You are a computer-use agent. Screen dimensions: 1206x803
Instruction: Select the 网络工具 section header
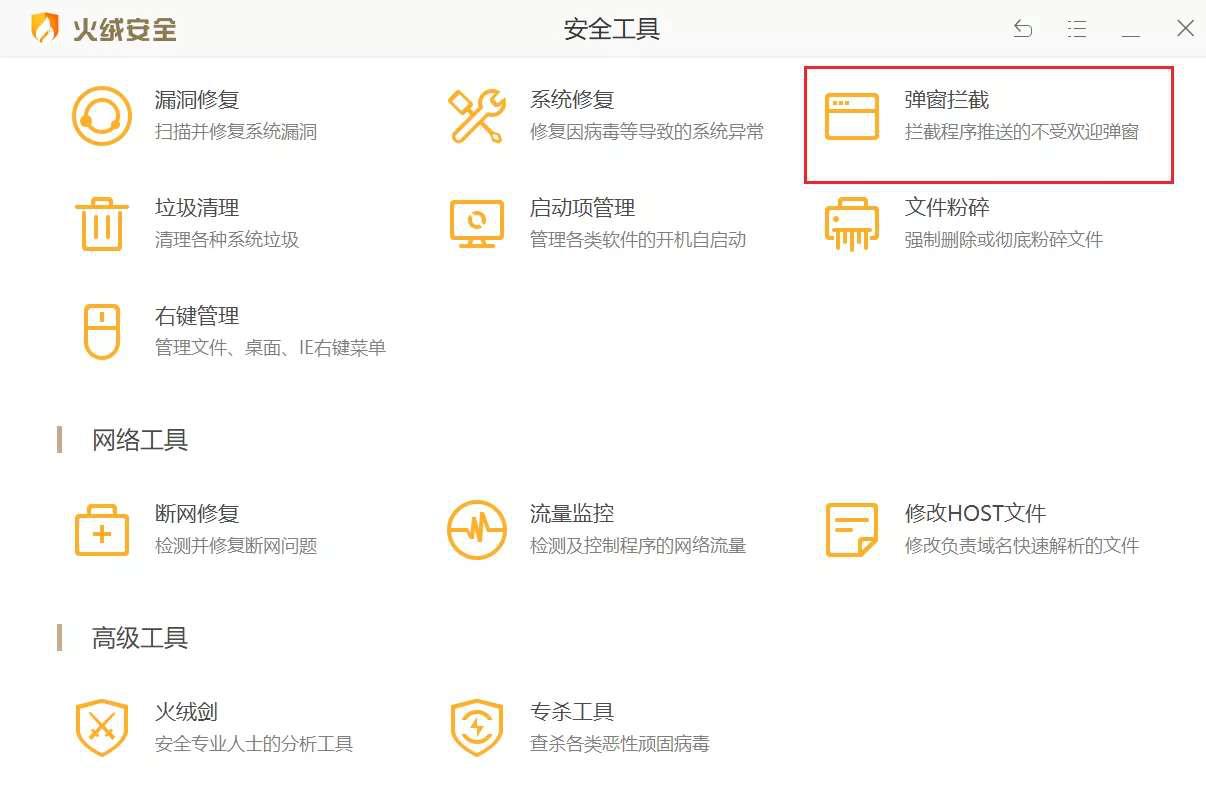point(138,439)
